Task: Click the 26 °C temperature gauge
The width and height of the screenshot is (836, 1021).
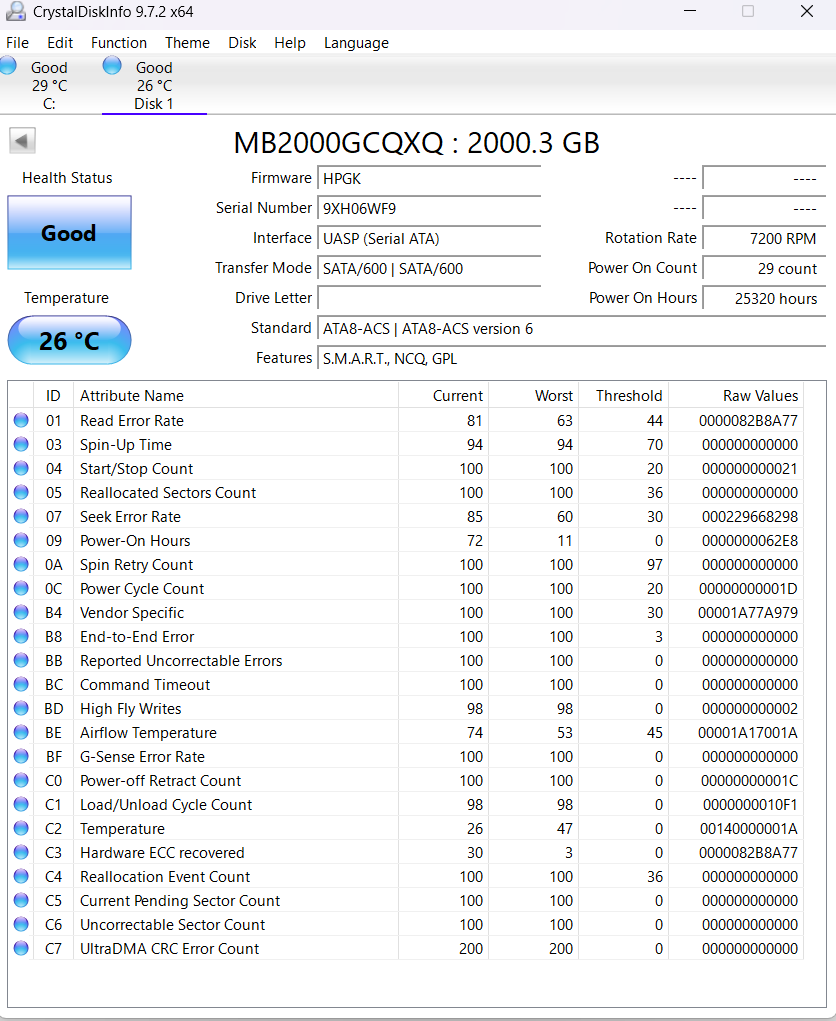Action: pos(69,340)
